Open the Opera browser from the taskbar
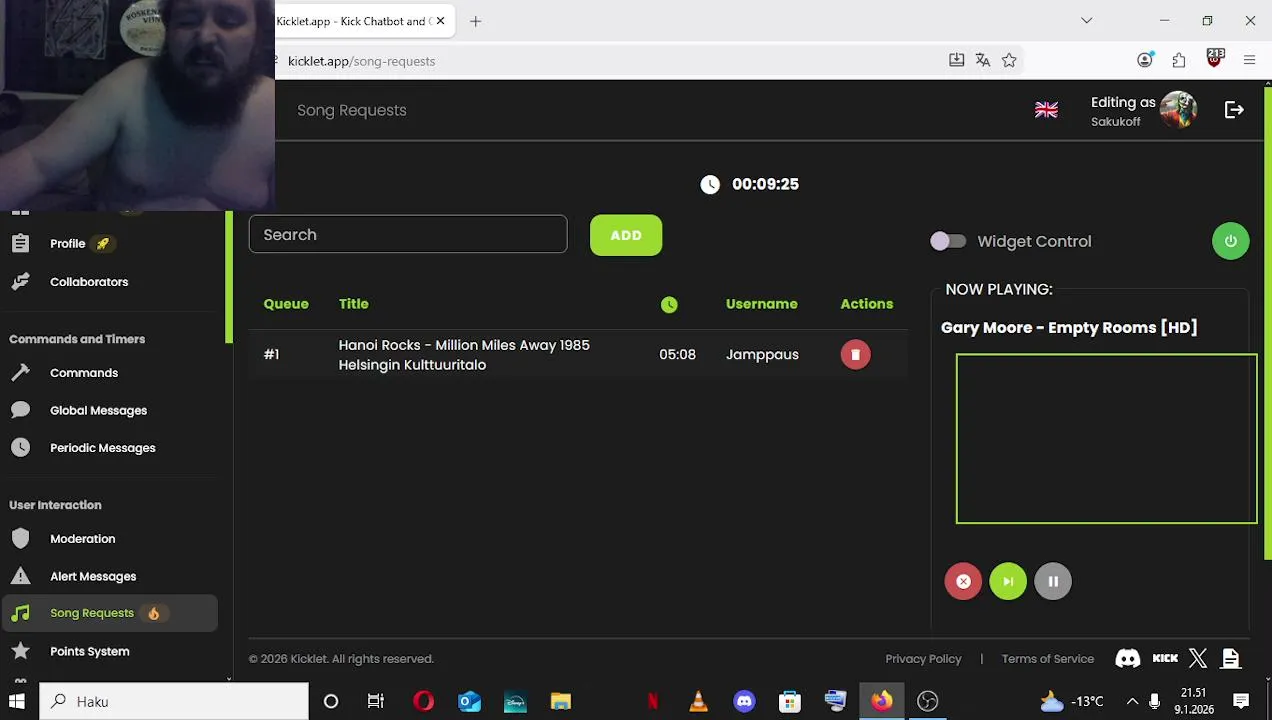This screenshot has width=1272, height=720. point(423,701)
